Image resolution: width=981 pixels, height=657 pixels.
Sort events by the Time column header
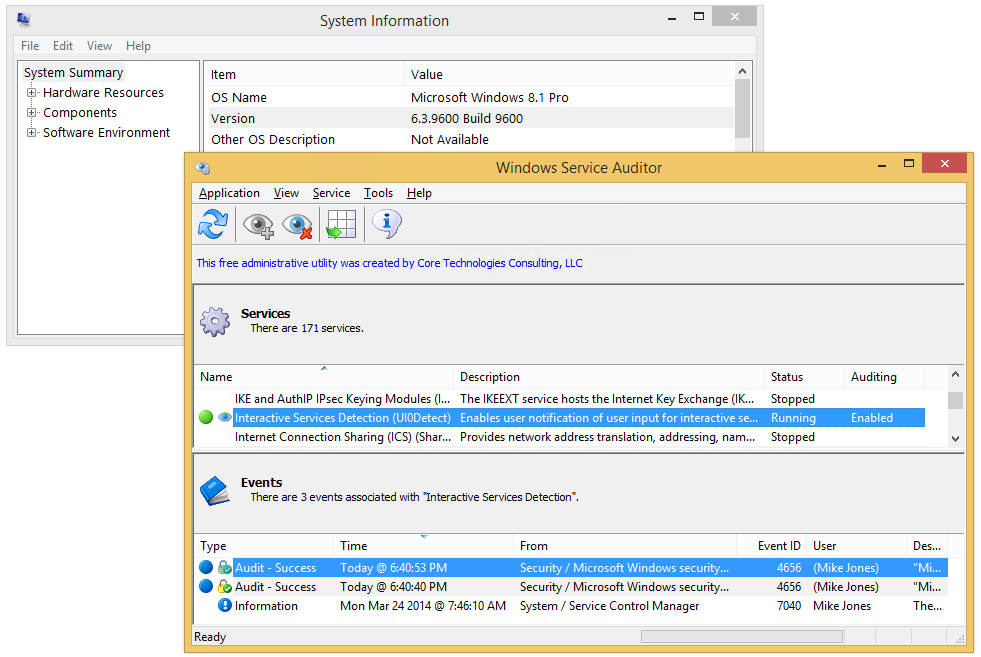pyautogui.click(x=424, y=546)
